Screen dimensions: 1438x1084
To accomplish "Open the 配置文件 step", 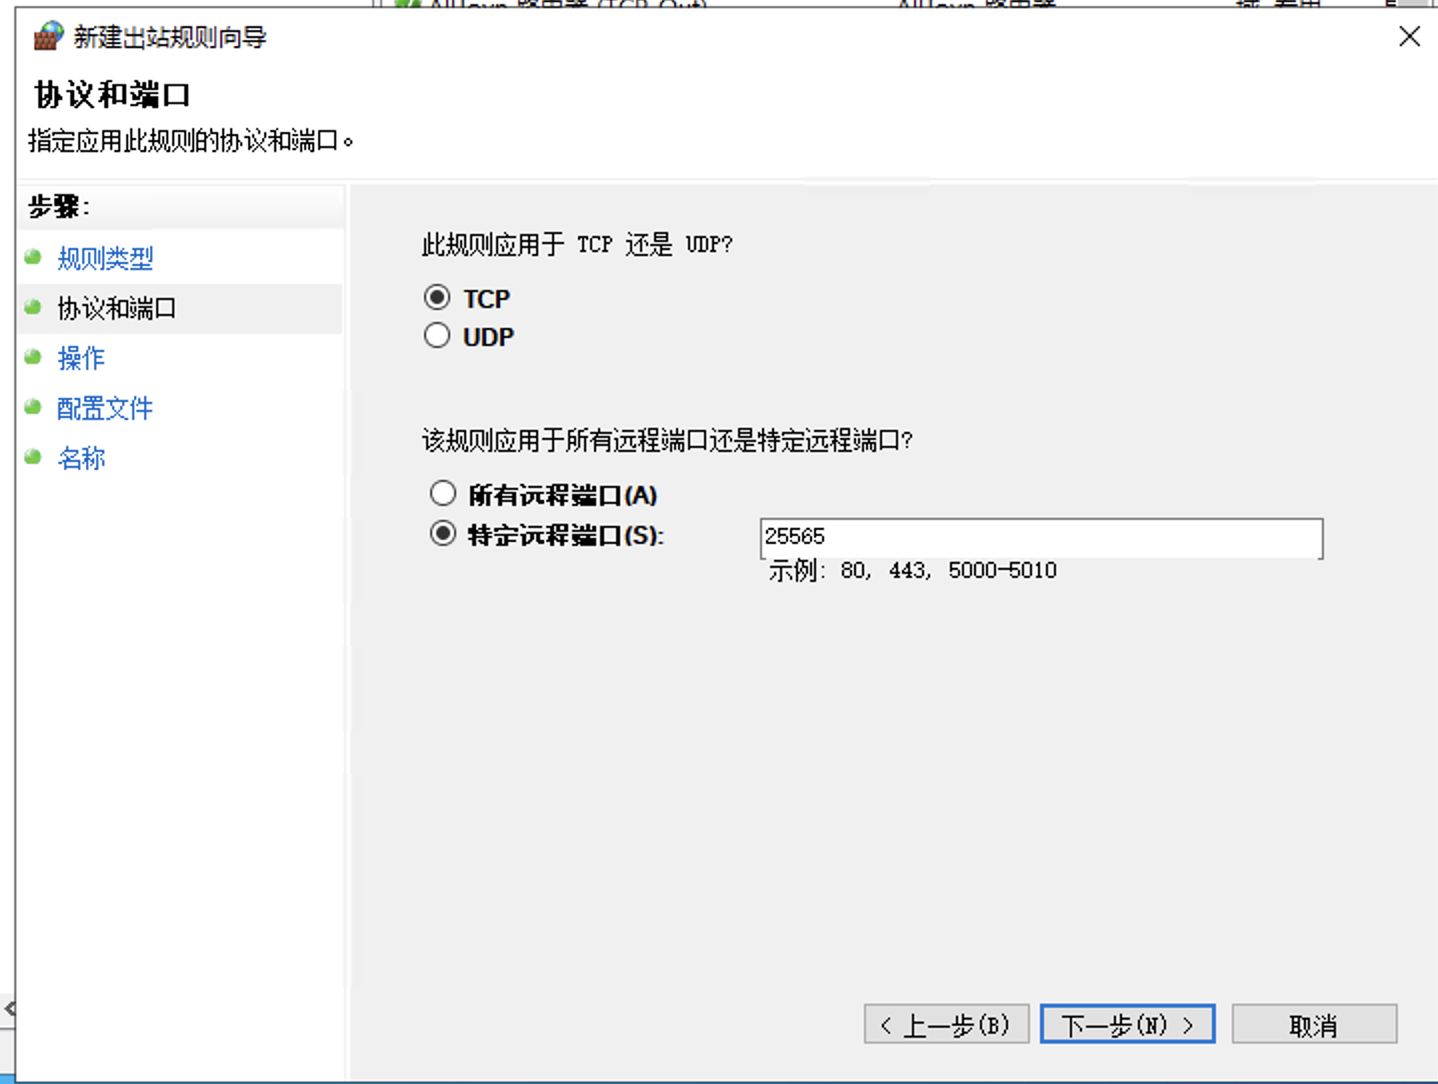I will click(x=105, y=408).
